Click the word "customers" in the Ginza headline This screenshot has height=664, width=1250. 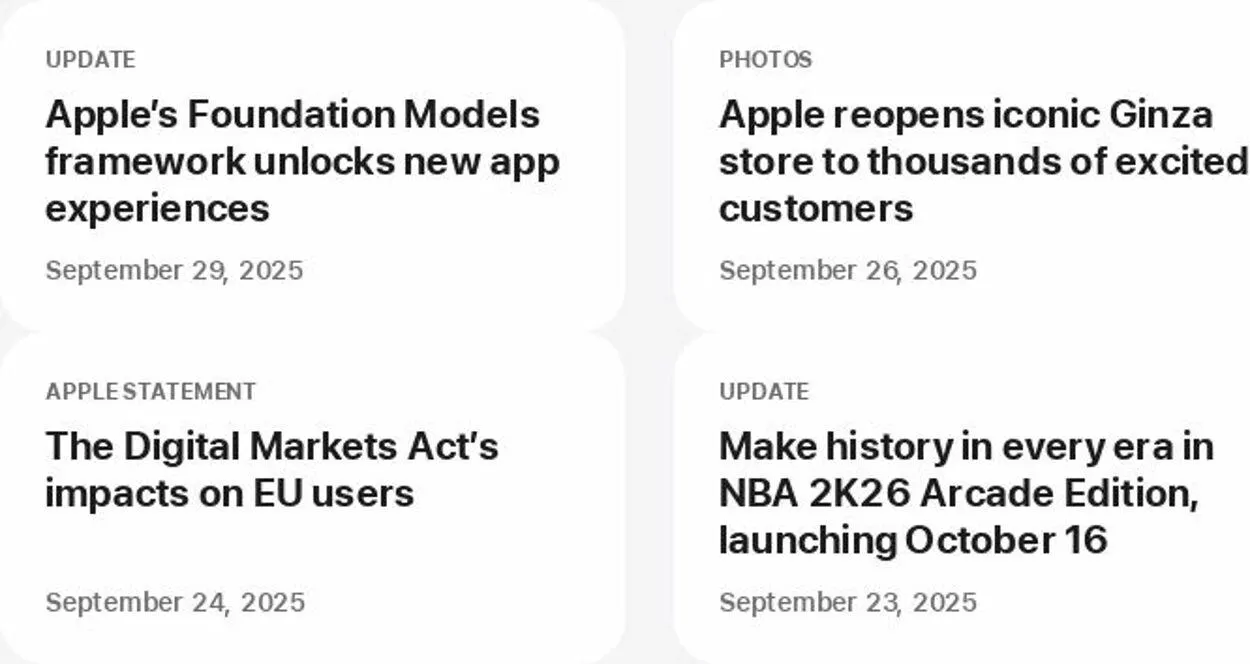coord(815,209)
